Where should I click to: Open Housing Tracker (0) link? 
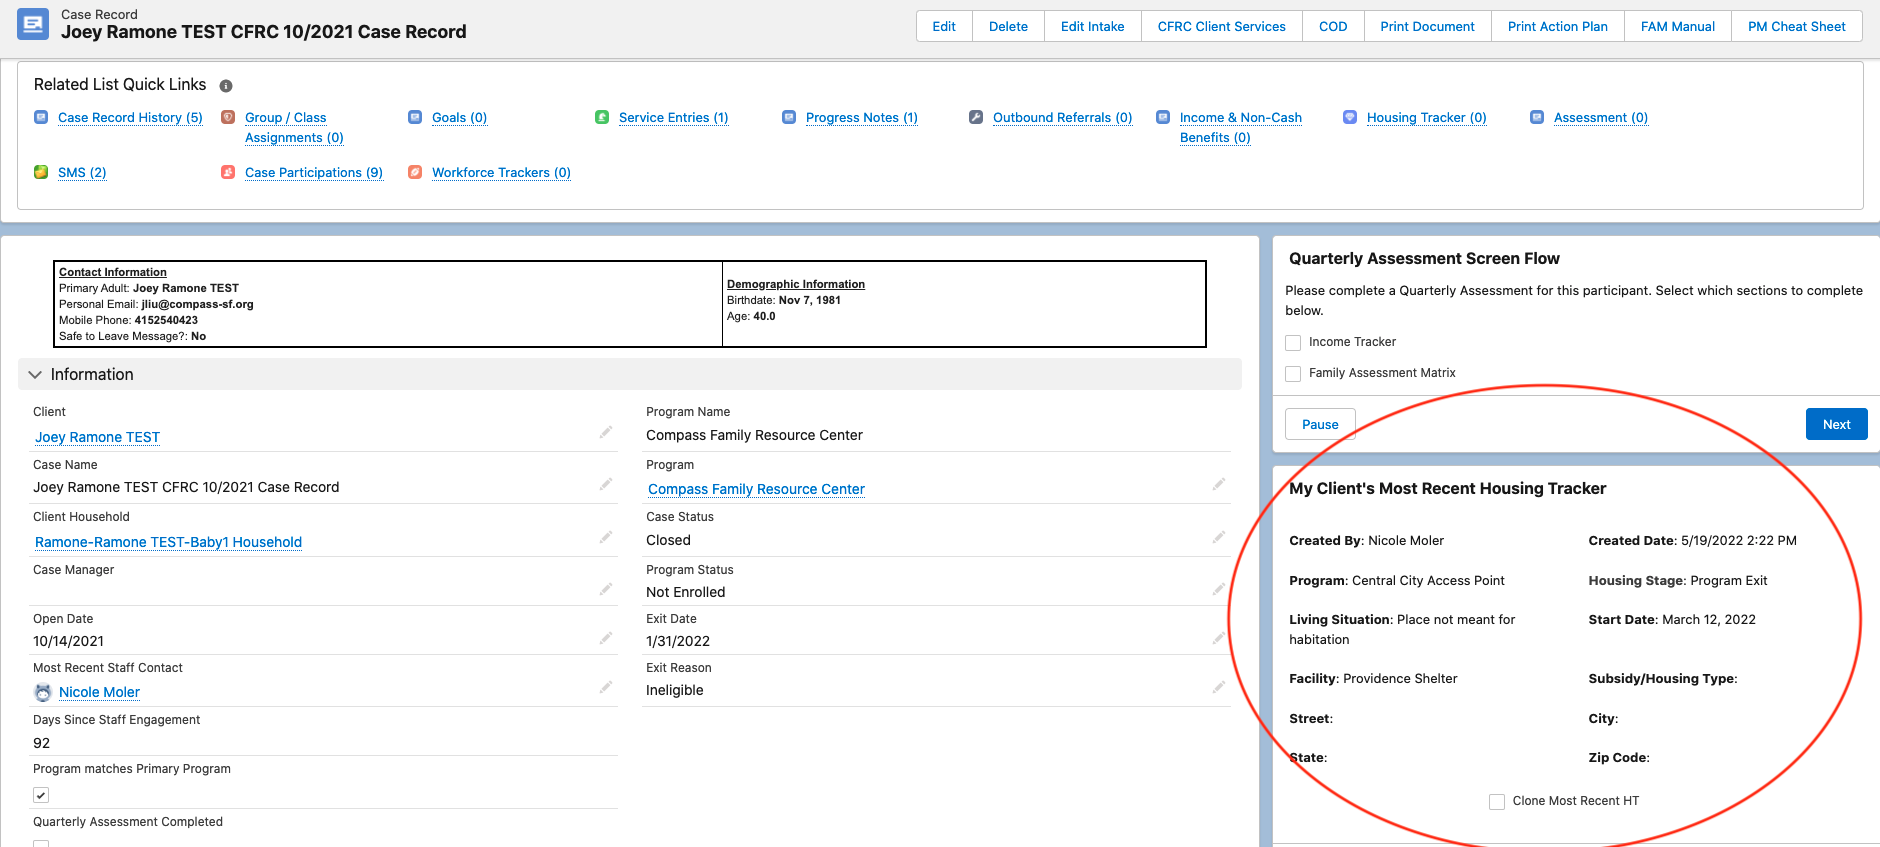1427,117
